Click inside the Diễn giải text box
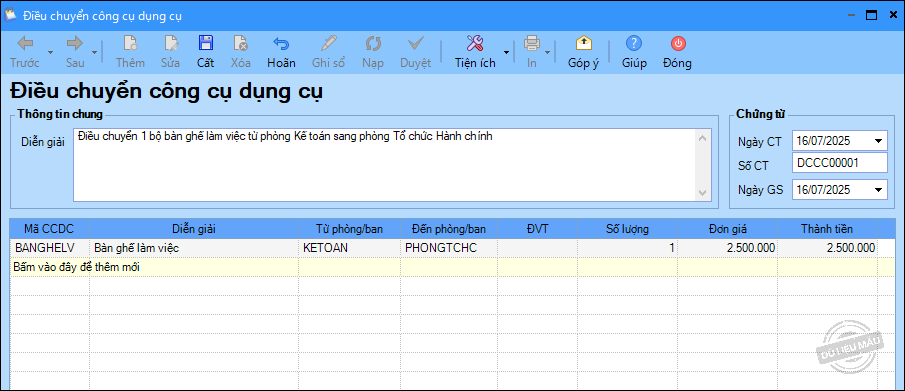905x391 pixels. (385, 165)
